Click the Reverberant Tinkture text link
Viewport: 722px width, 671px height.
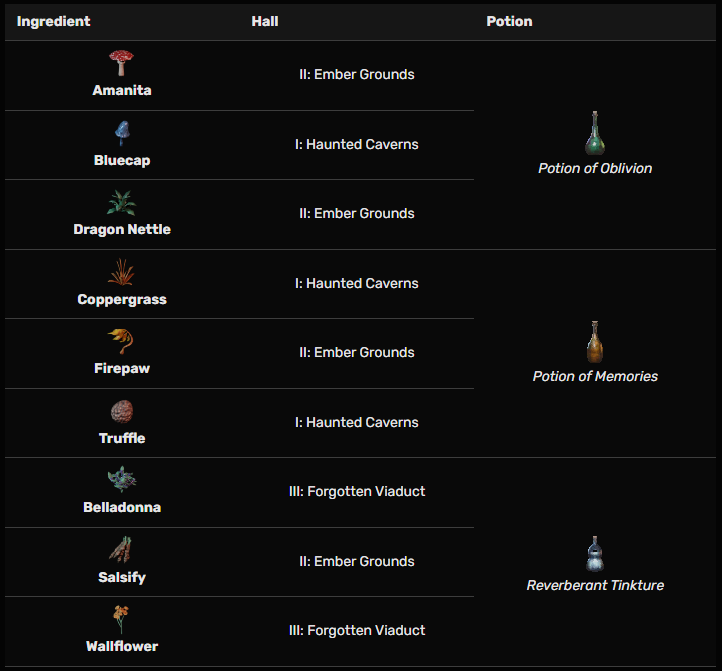595,585
